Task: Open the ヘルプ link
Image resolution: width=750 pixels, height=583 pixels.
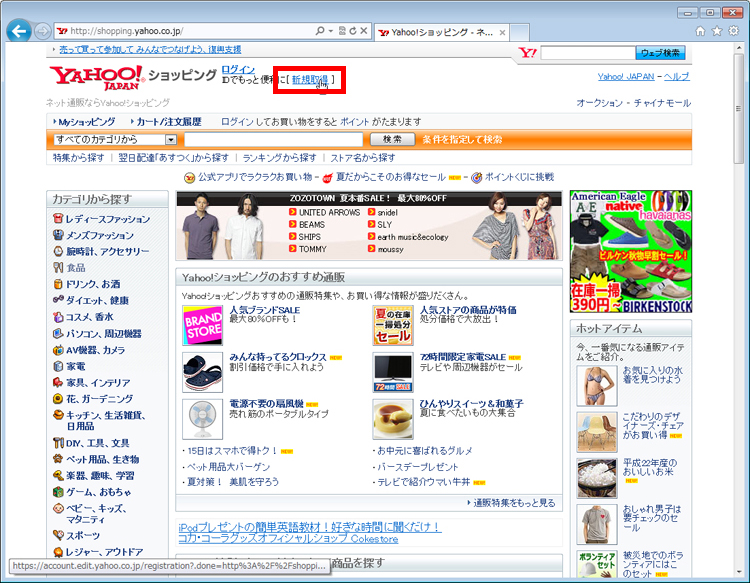Action: click(676, 76)
